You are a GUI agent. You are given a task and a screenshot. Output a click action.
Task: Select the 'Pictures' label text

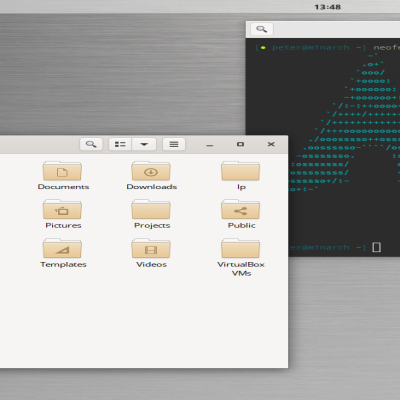(x=63, y=225)
